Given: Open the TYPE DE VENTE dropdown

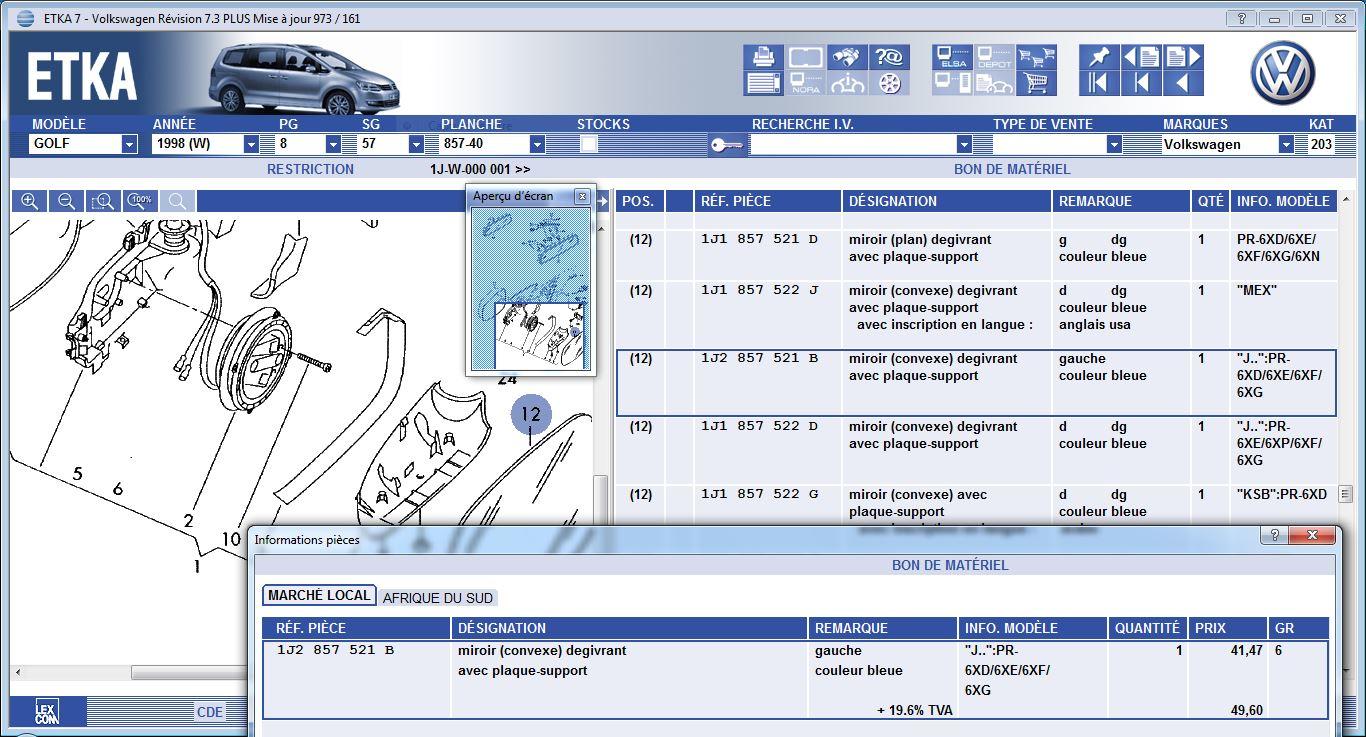Looking at the screenshot, I should 1113,144.
